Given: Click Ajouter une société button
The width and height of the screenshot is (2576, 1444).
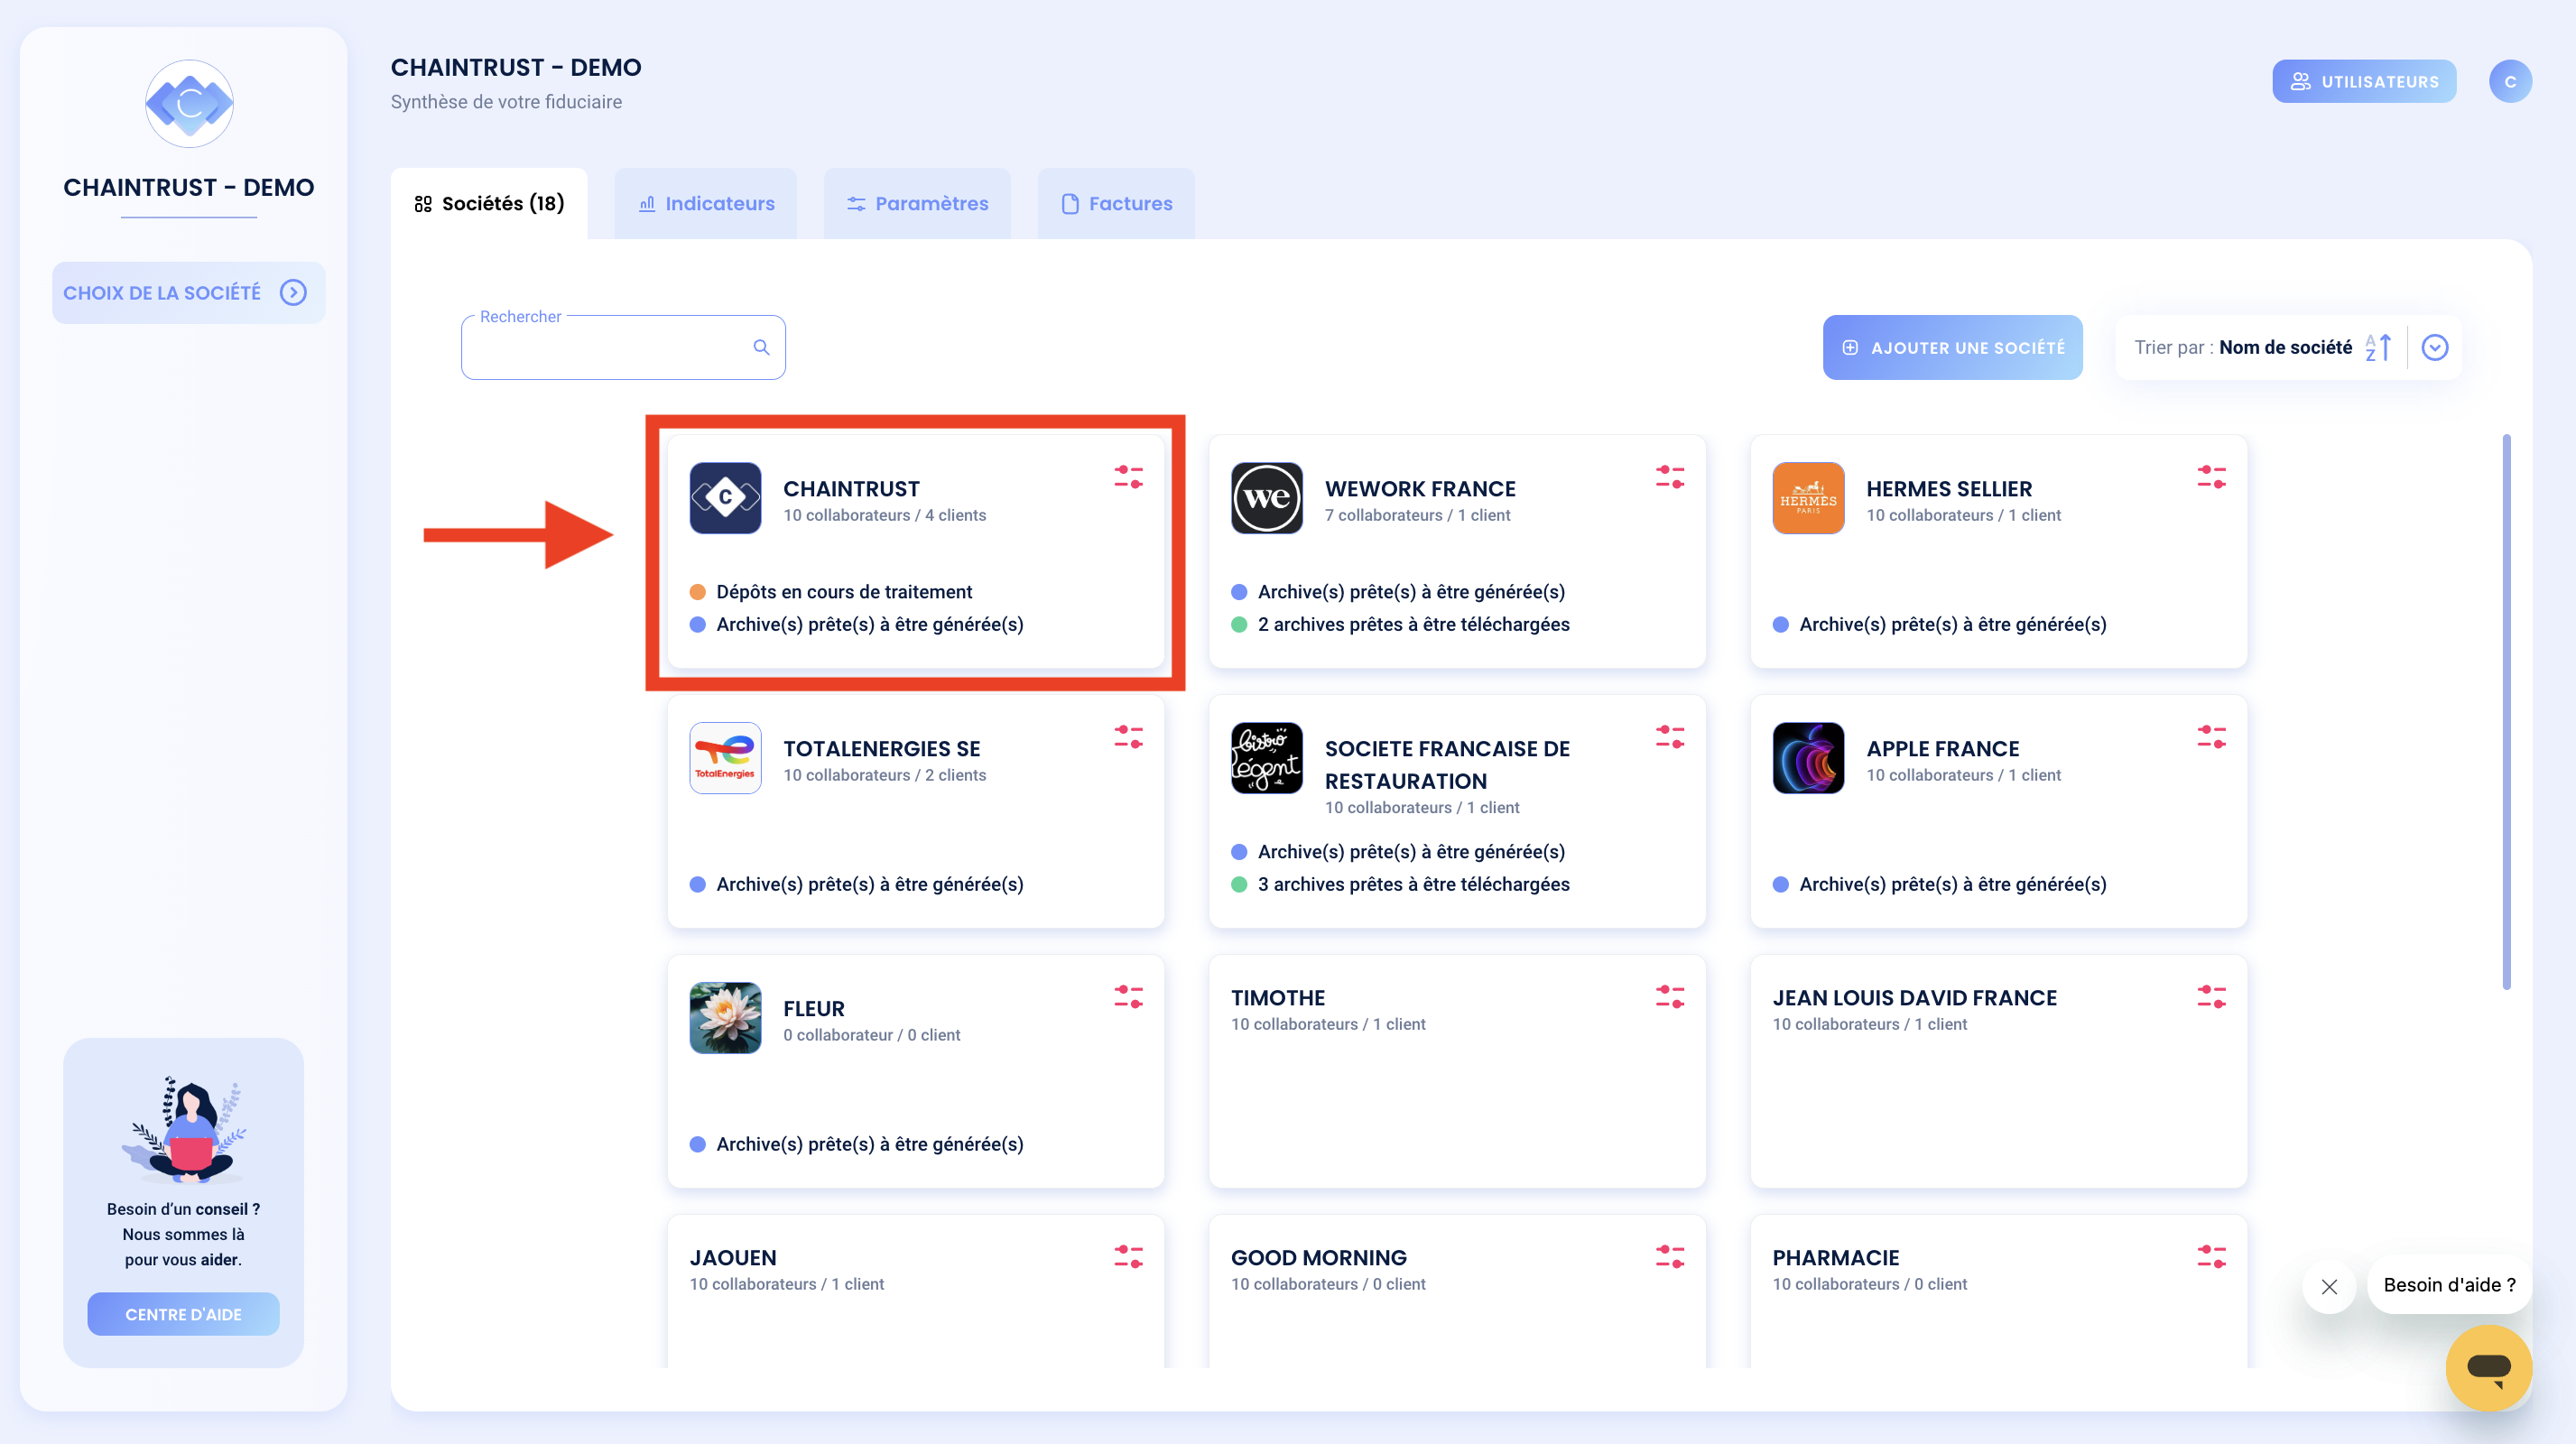Looking at the screenshot, I should pos(1952,347).
